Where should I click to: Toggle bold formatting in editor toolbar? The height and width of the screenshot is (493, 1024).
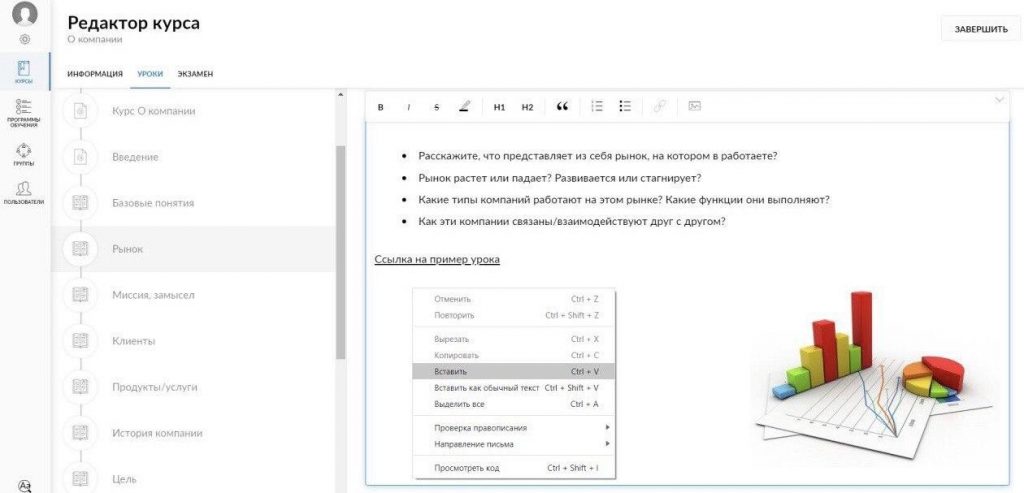click(x=381, y=107)
